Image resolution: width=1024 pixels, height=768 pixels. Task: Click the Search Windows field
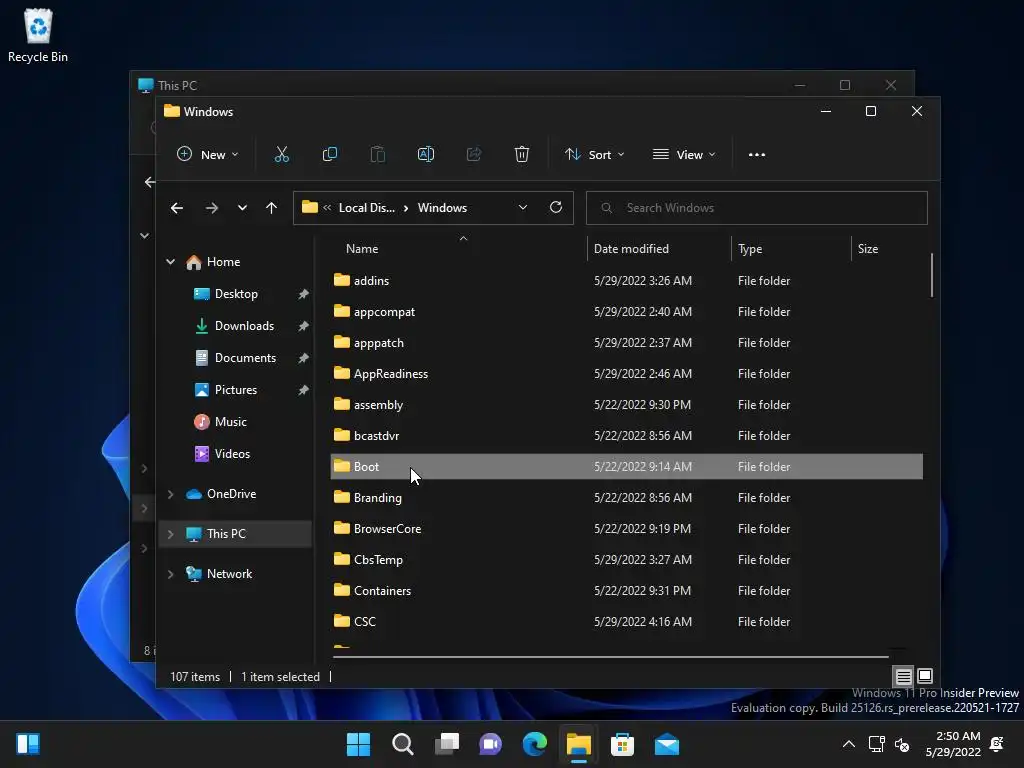point(756,208)
